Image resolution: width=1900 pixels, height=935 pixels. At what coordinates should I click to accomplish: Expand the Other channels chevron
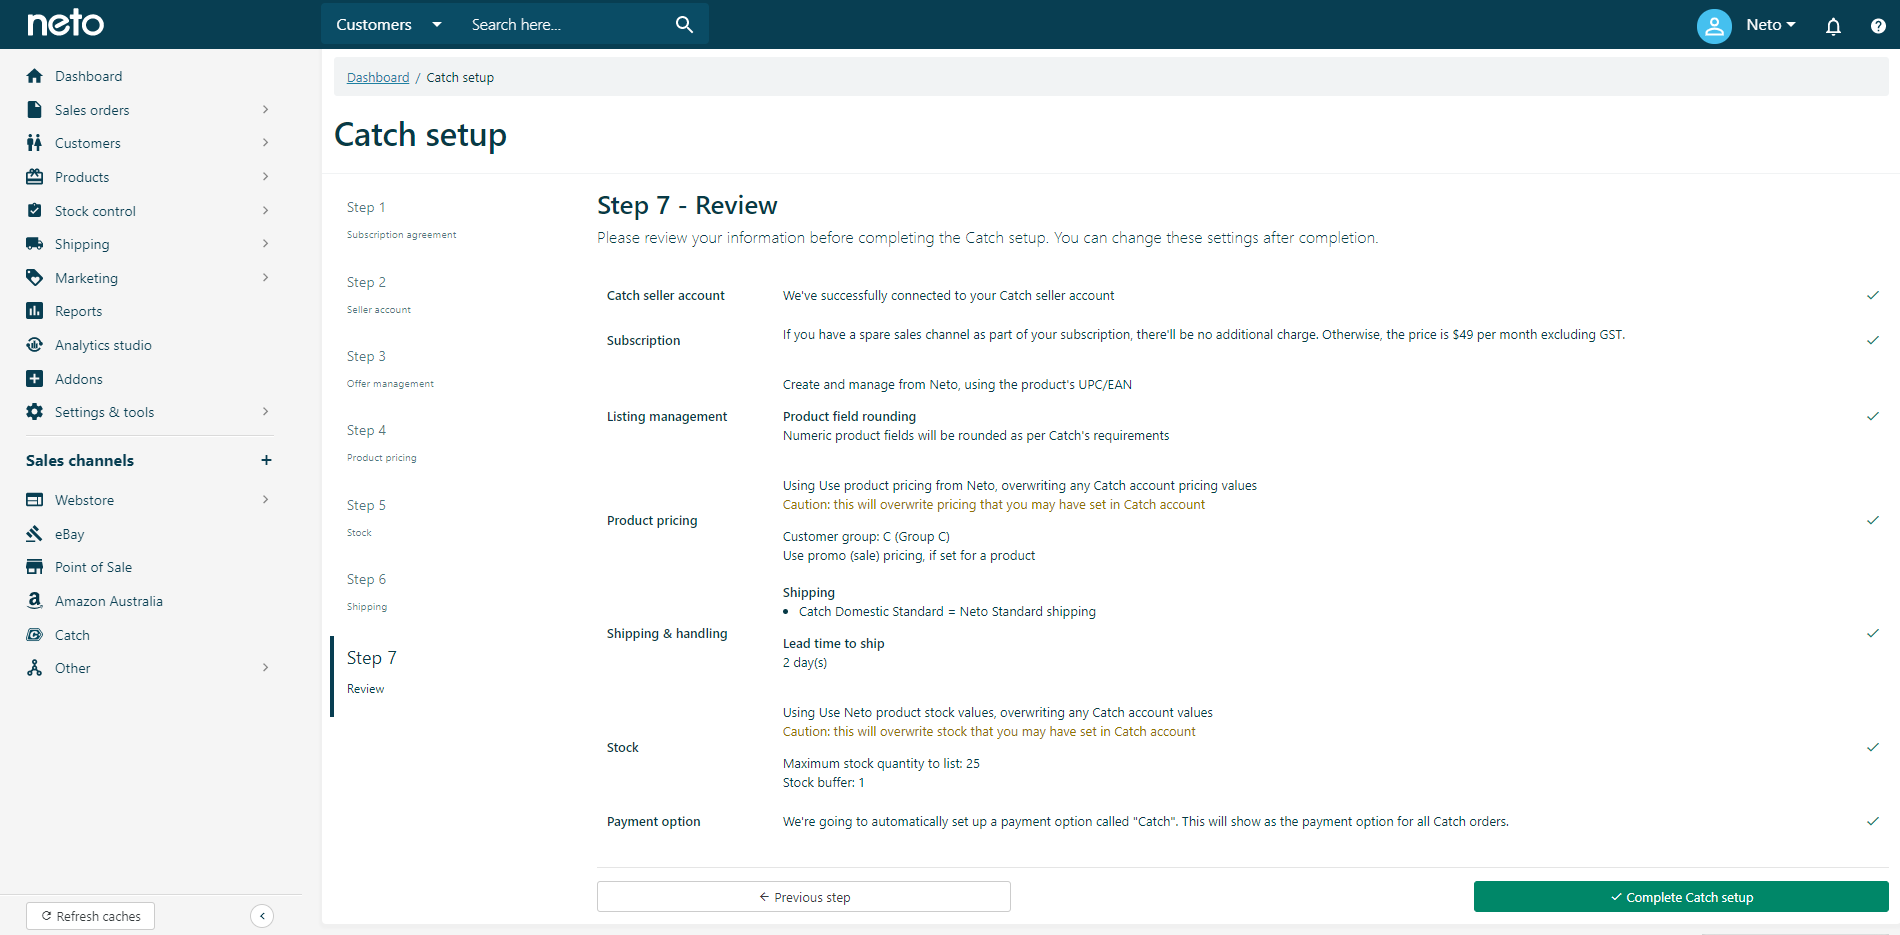pos(265,668)
